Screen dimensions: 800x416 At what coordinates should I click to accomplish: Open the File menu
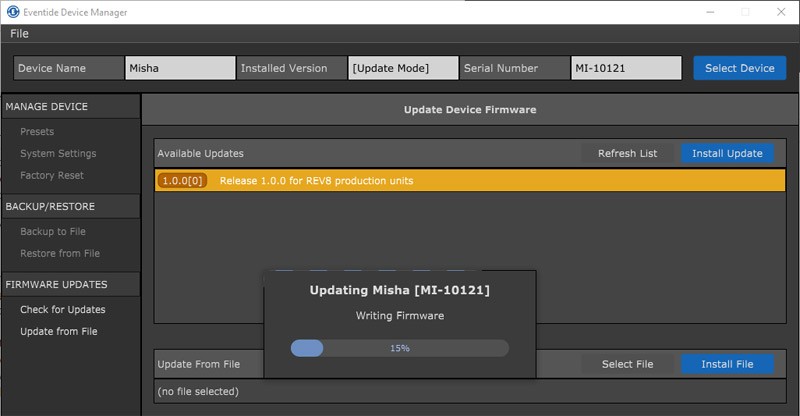[19, 34]
